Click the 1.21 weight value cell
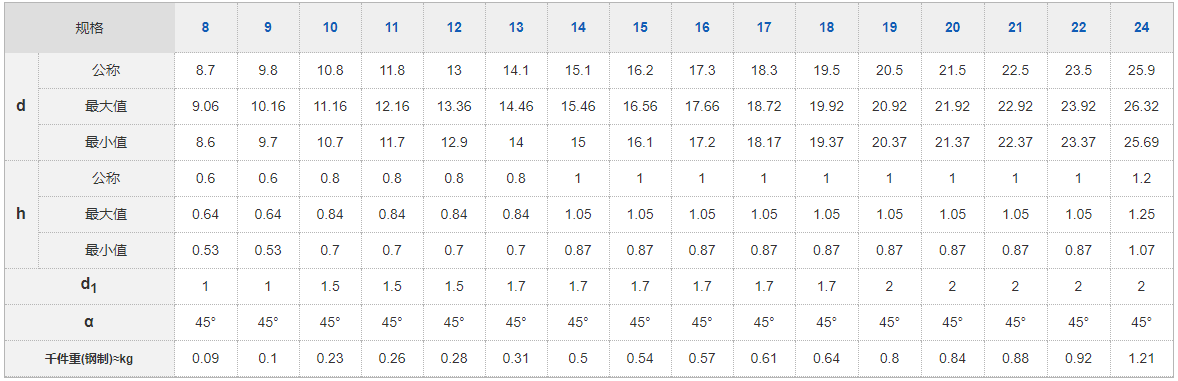This screenshot has height=381, width=1178. point(1141,358)
